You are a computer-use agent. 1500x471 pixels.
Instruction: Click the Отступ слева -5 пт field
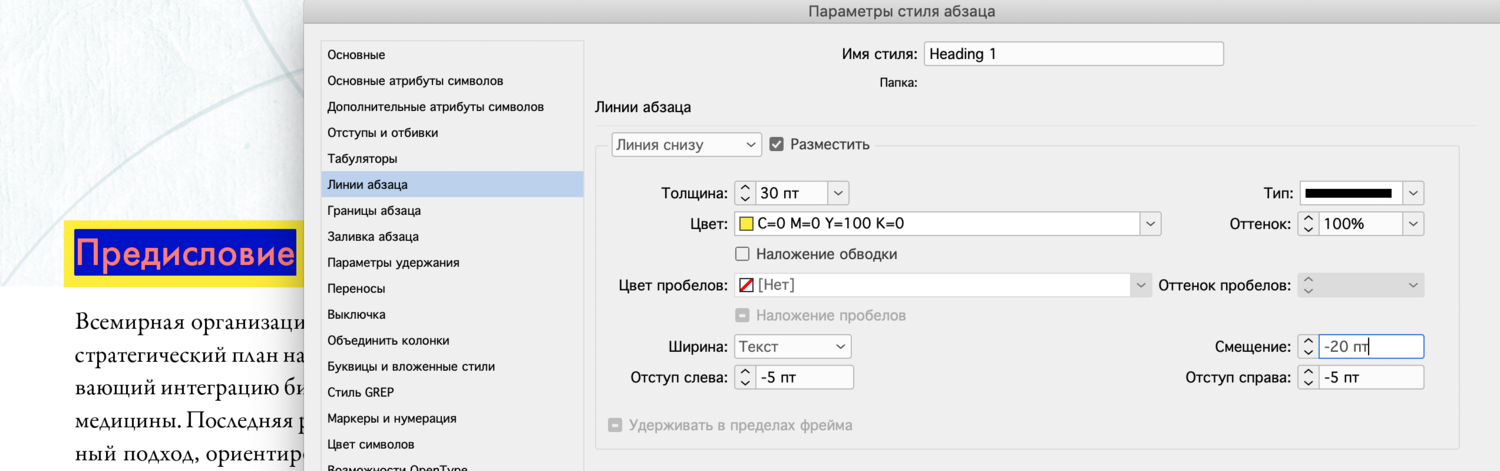pyautogui.click(x=804, y=377)
